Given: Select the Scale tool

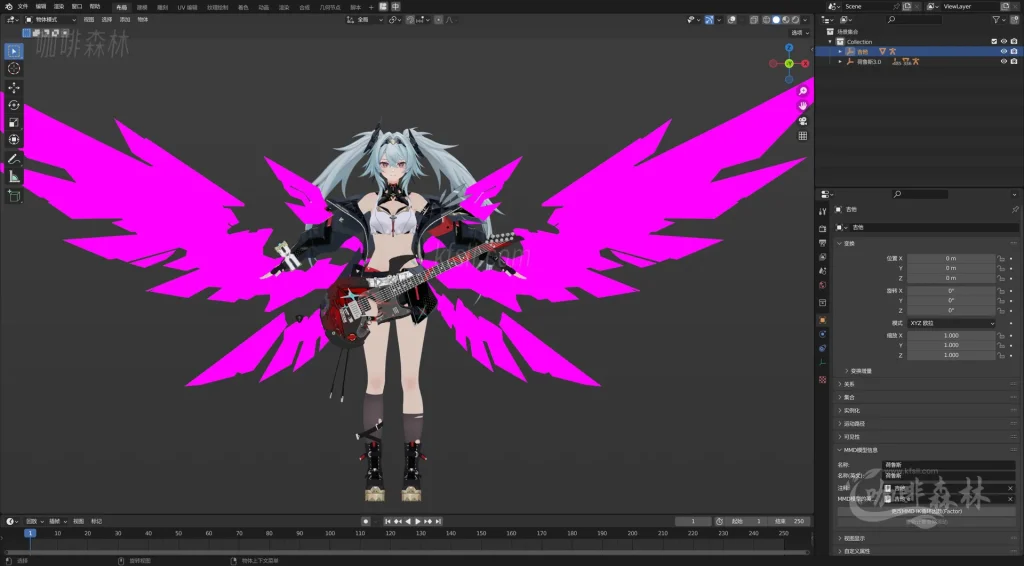Looking at the screenshot, I should click(x=14, y=123).
